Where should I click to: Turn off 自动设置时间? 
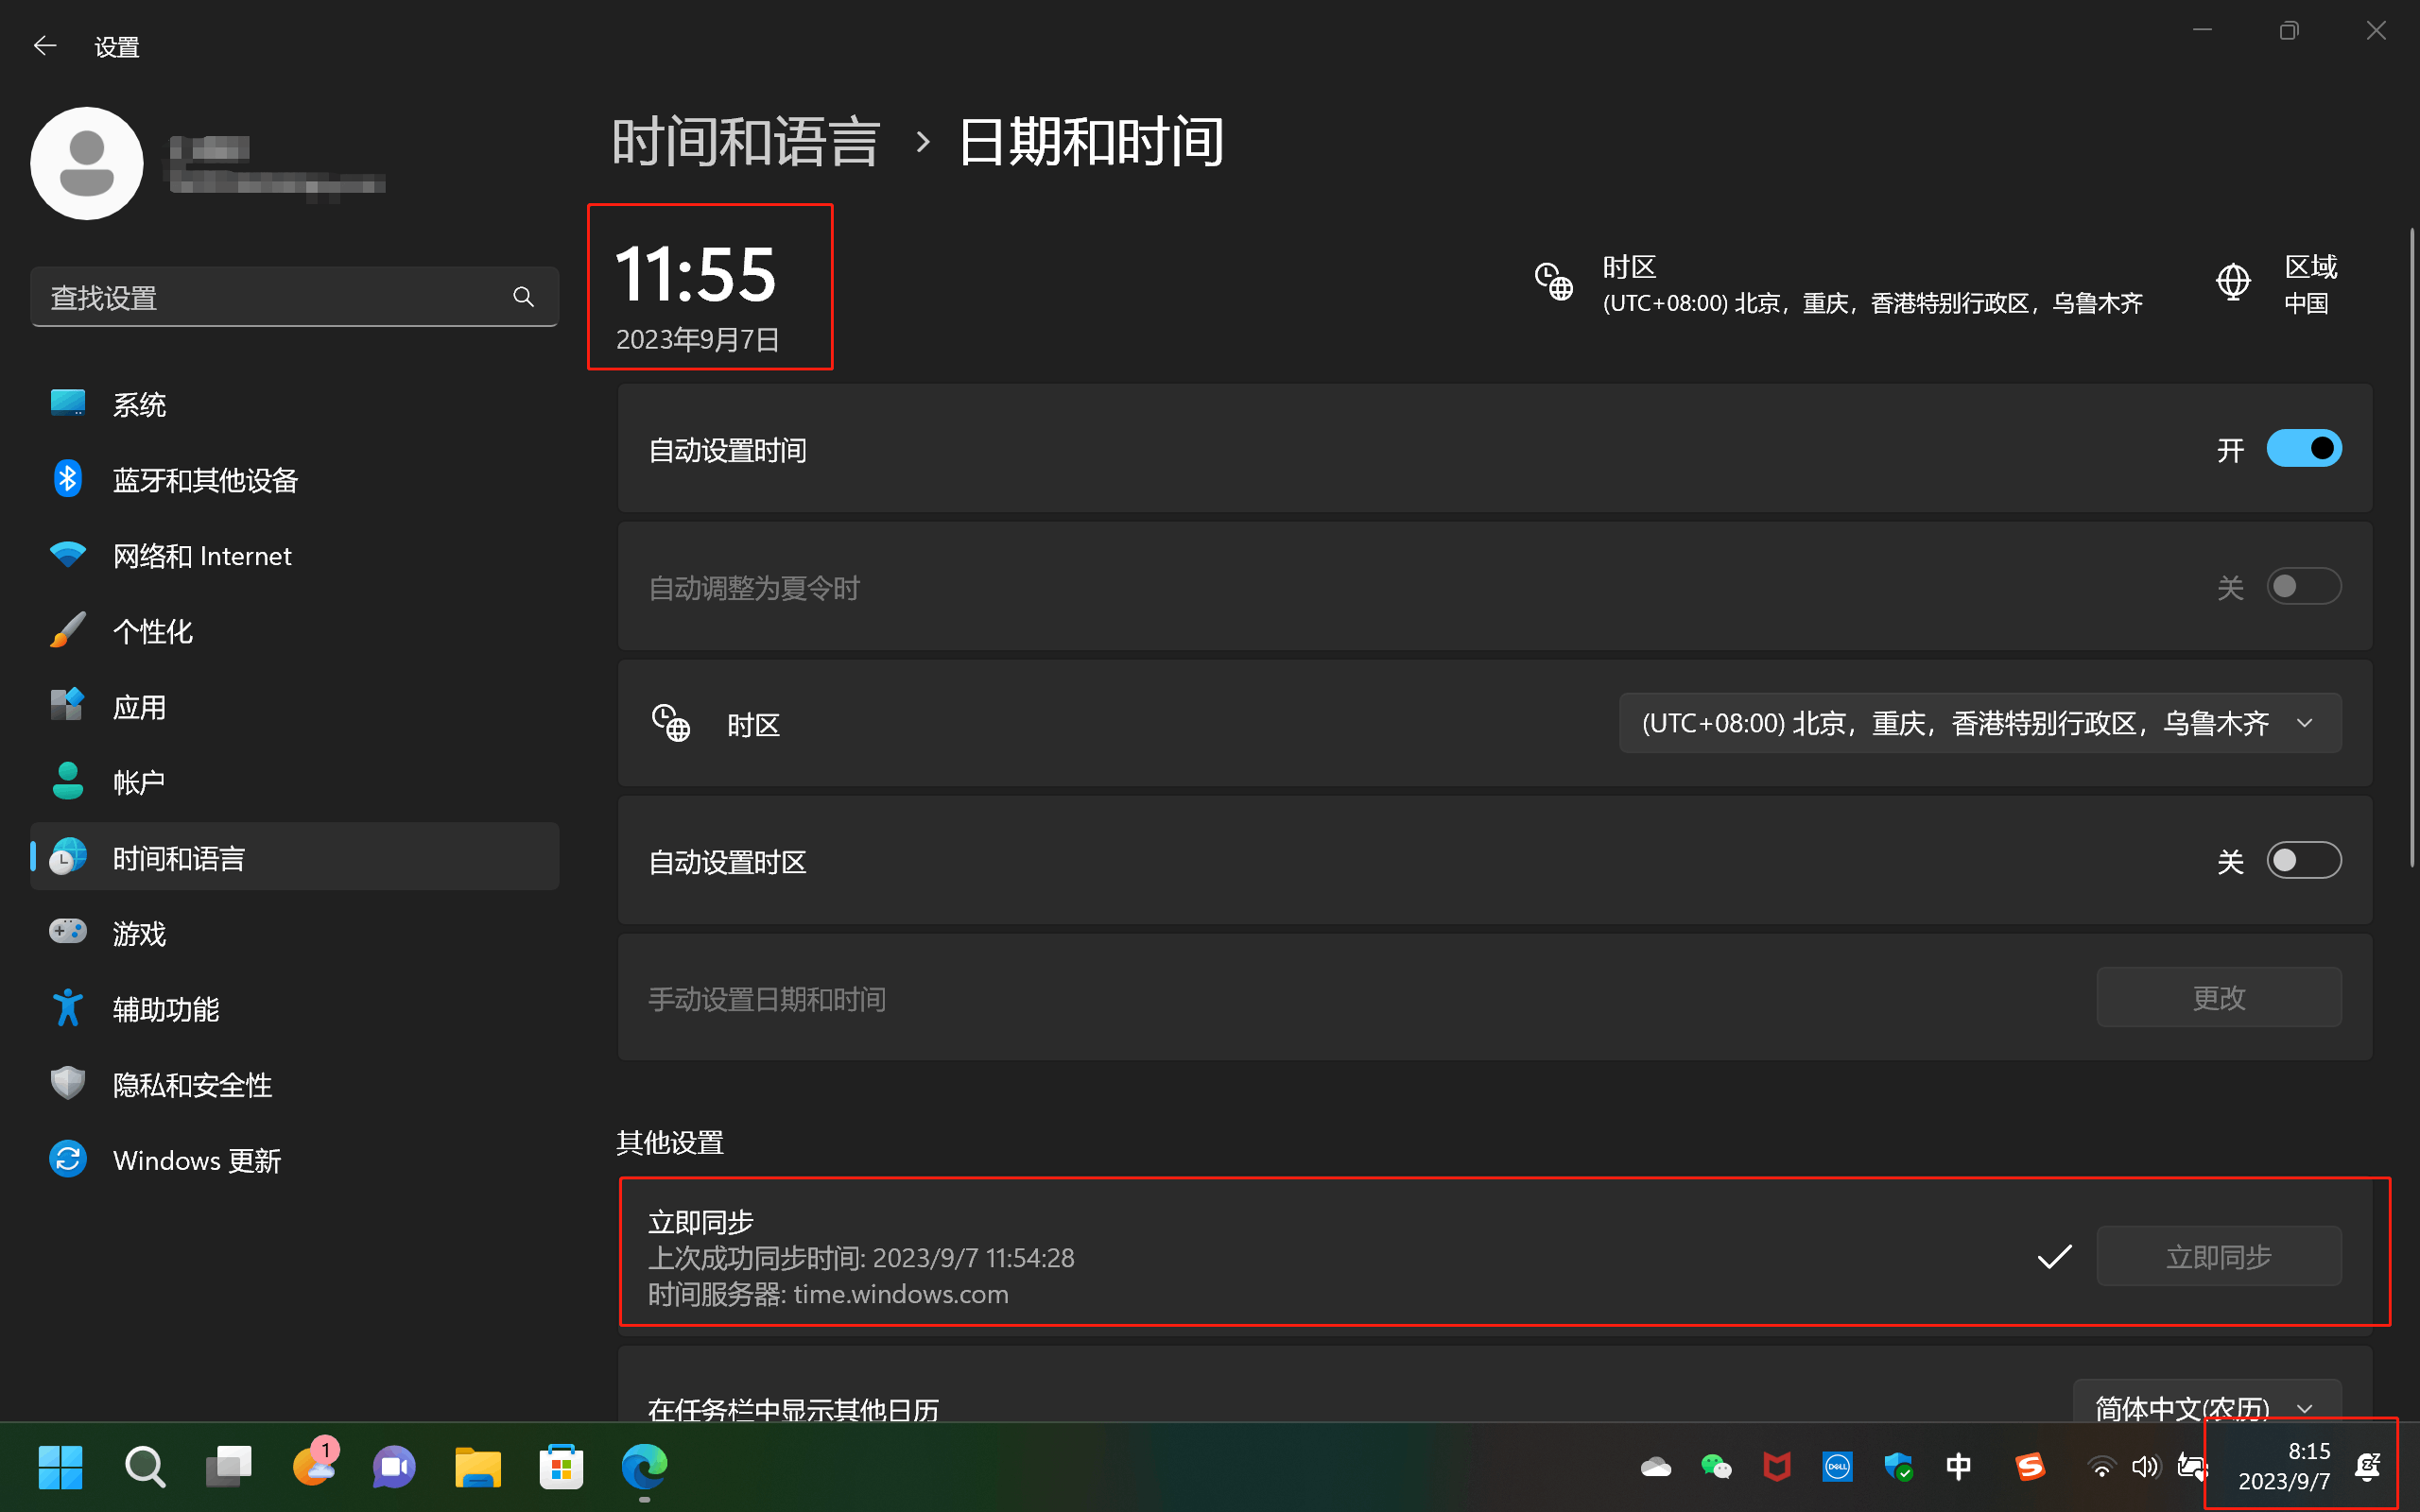[2303, 448]
